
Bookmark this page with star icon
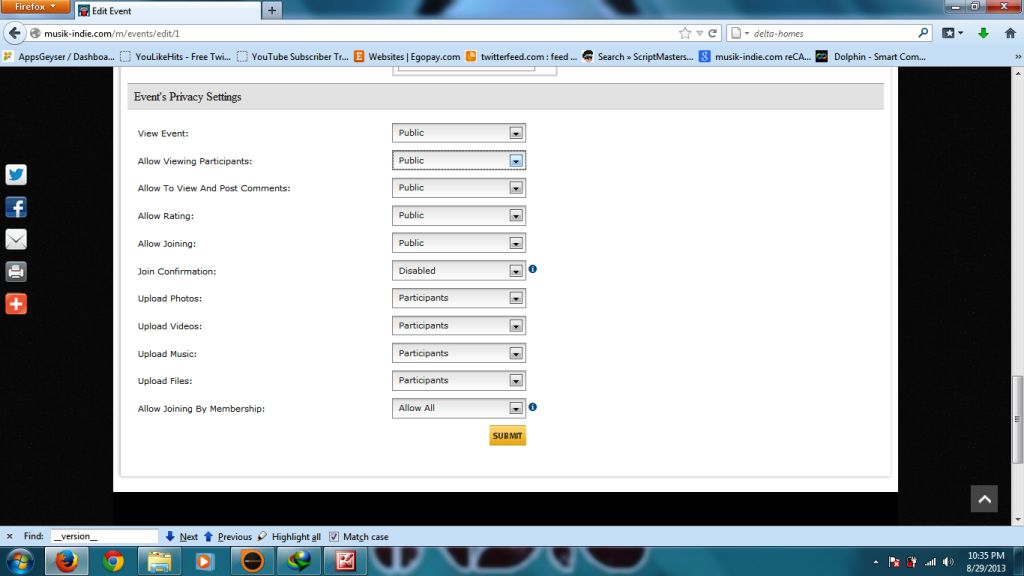point(684,33)
